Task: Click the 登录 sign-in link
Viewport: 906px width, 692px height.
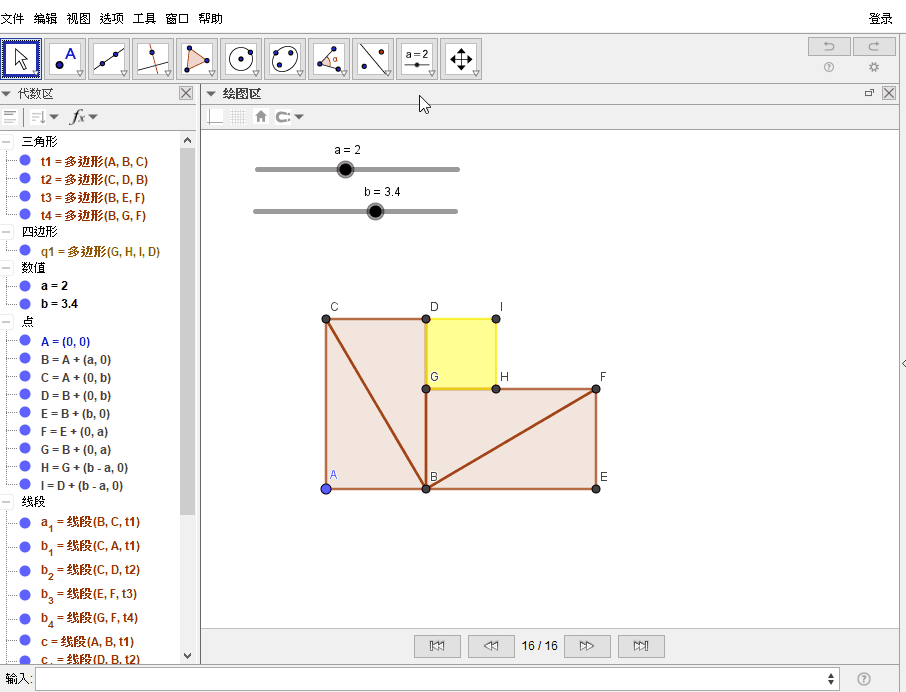Action: point(880,18)
